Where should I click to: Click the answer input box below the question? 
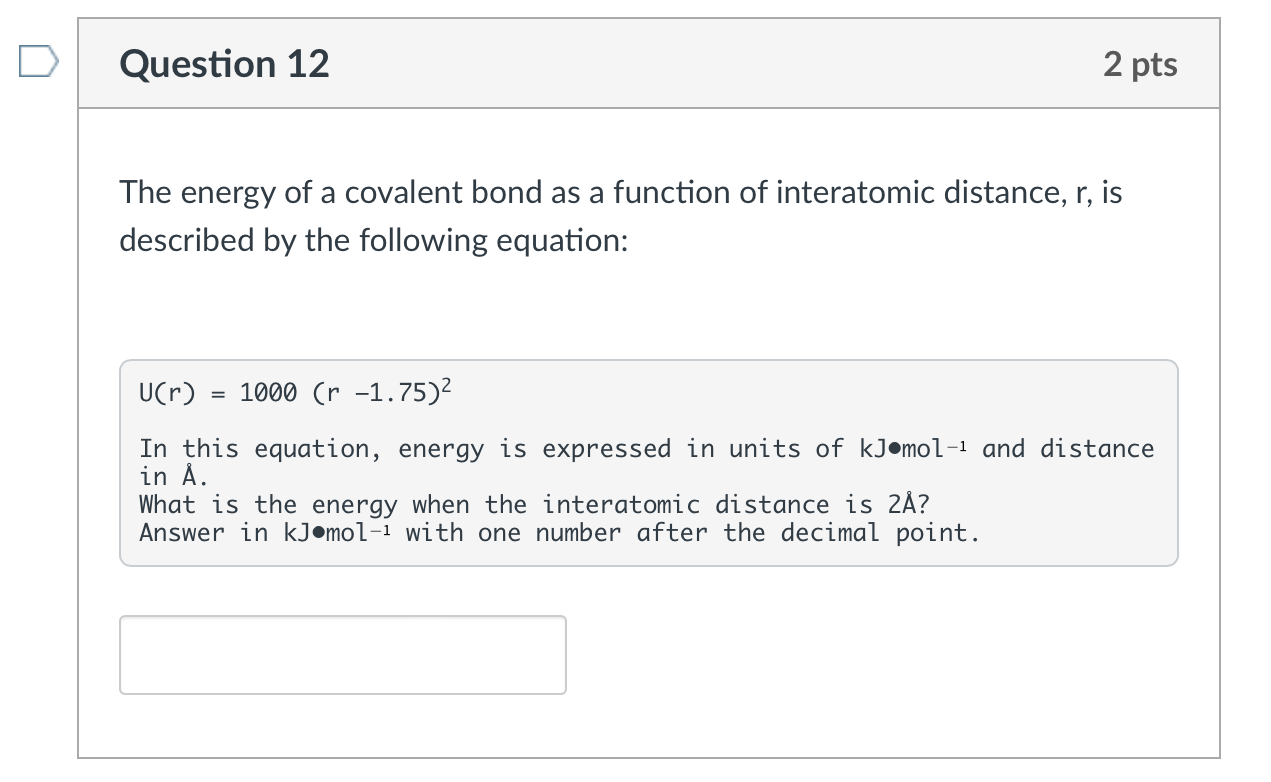coord(342,655)
